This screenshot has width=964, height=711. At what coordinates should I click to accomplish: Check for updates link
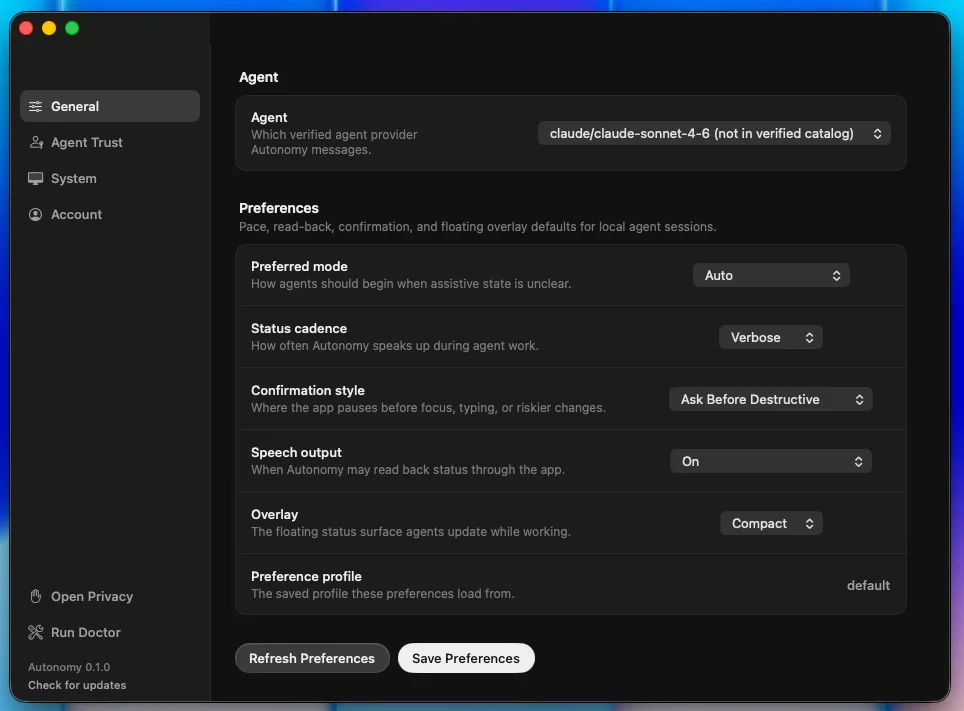point(77,685)
